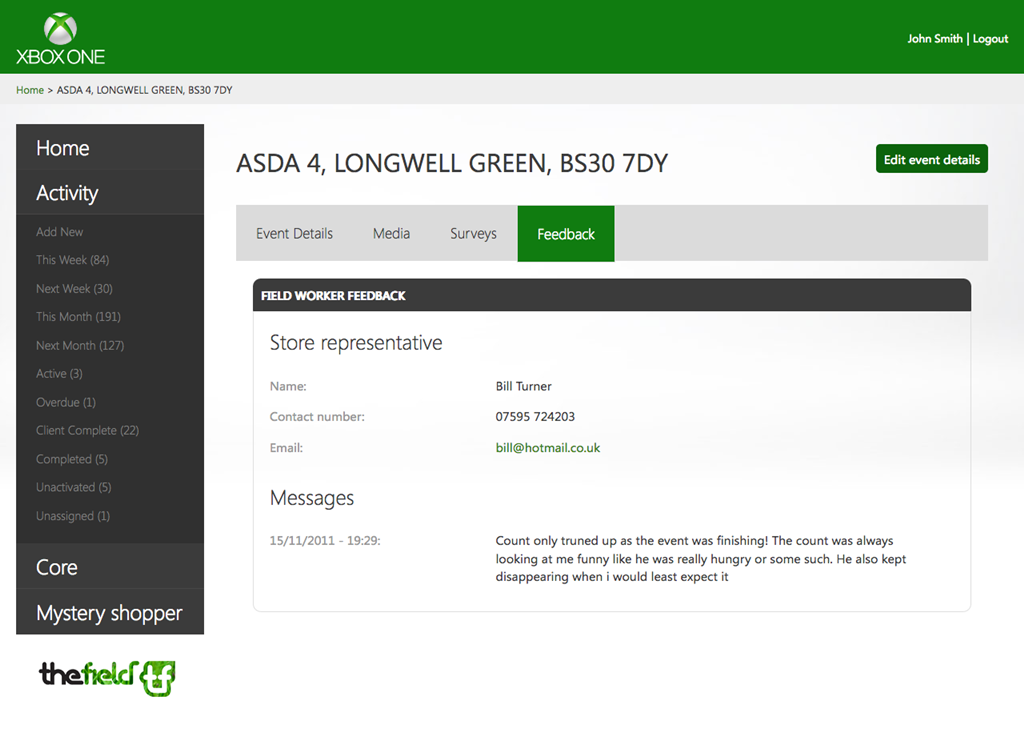The height and width of the screenshot is (736, 1024).
Task: Open the Media tab
Action: click(x=391, y=234)
